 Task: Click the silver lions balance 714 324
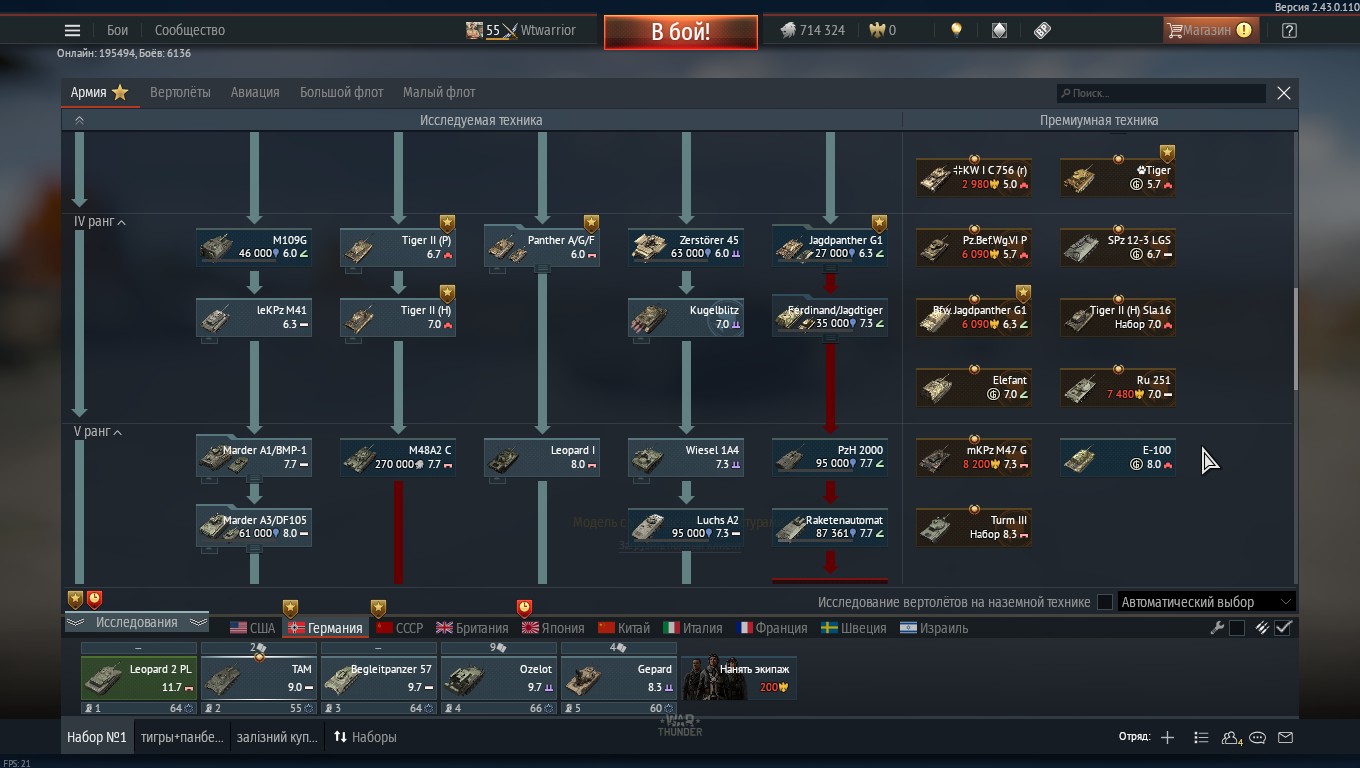[812, 30]
